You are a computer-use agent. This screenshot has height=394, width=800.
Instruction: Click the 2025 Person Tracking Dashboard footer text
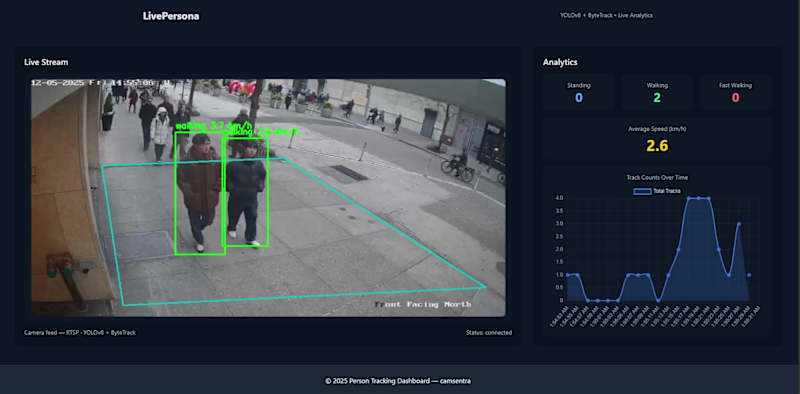(x=399, y=381)
